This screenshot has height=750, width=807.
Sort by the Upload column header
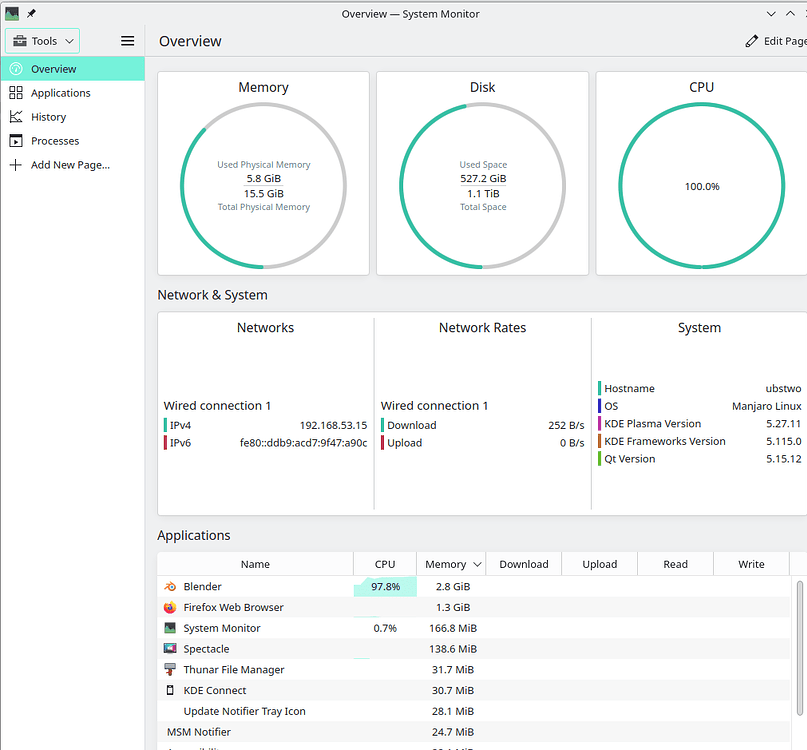pyautogui.click(x=600, y=564)
